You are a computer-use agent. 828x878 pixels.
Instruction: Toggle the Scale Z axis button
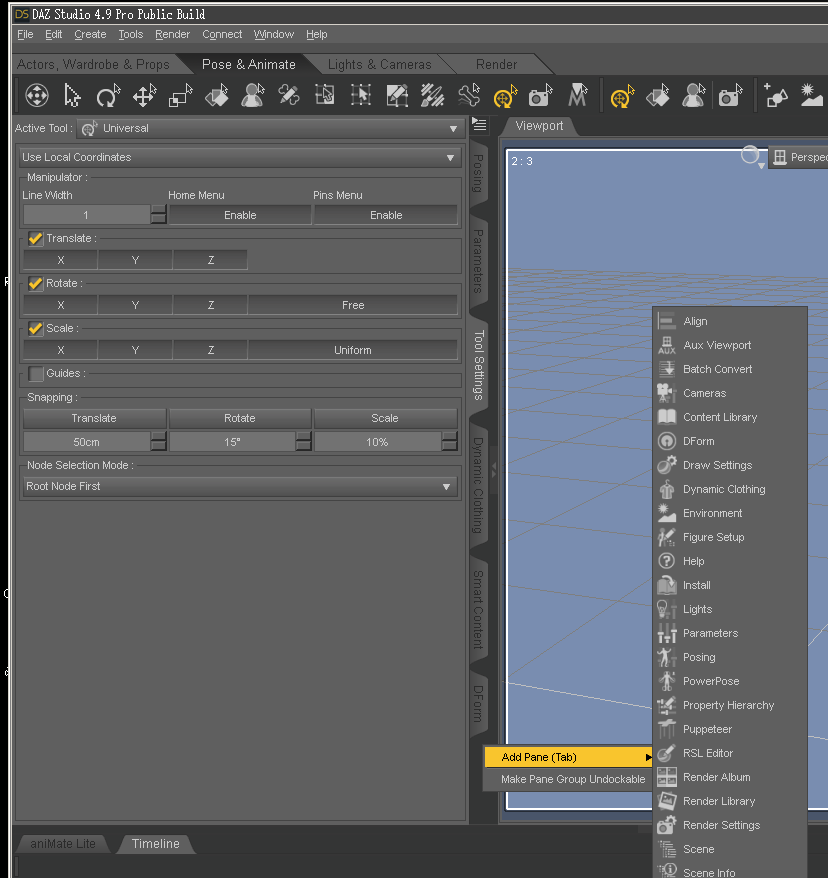click(210, 351)
